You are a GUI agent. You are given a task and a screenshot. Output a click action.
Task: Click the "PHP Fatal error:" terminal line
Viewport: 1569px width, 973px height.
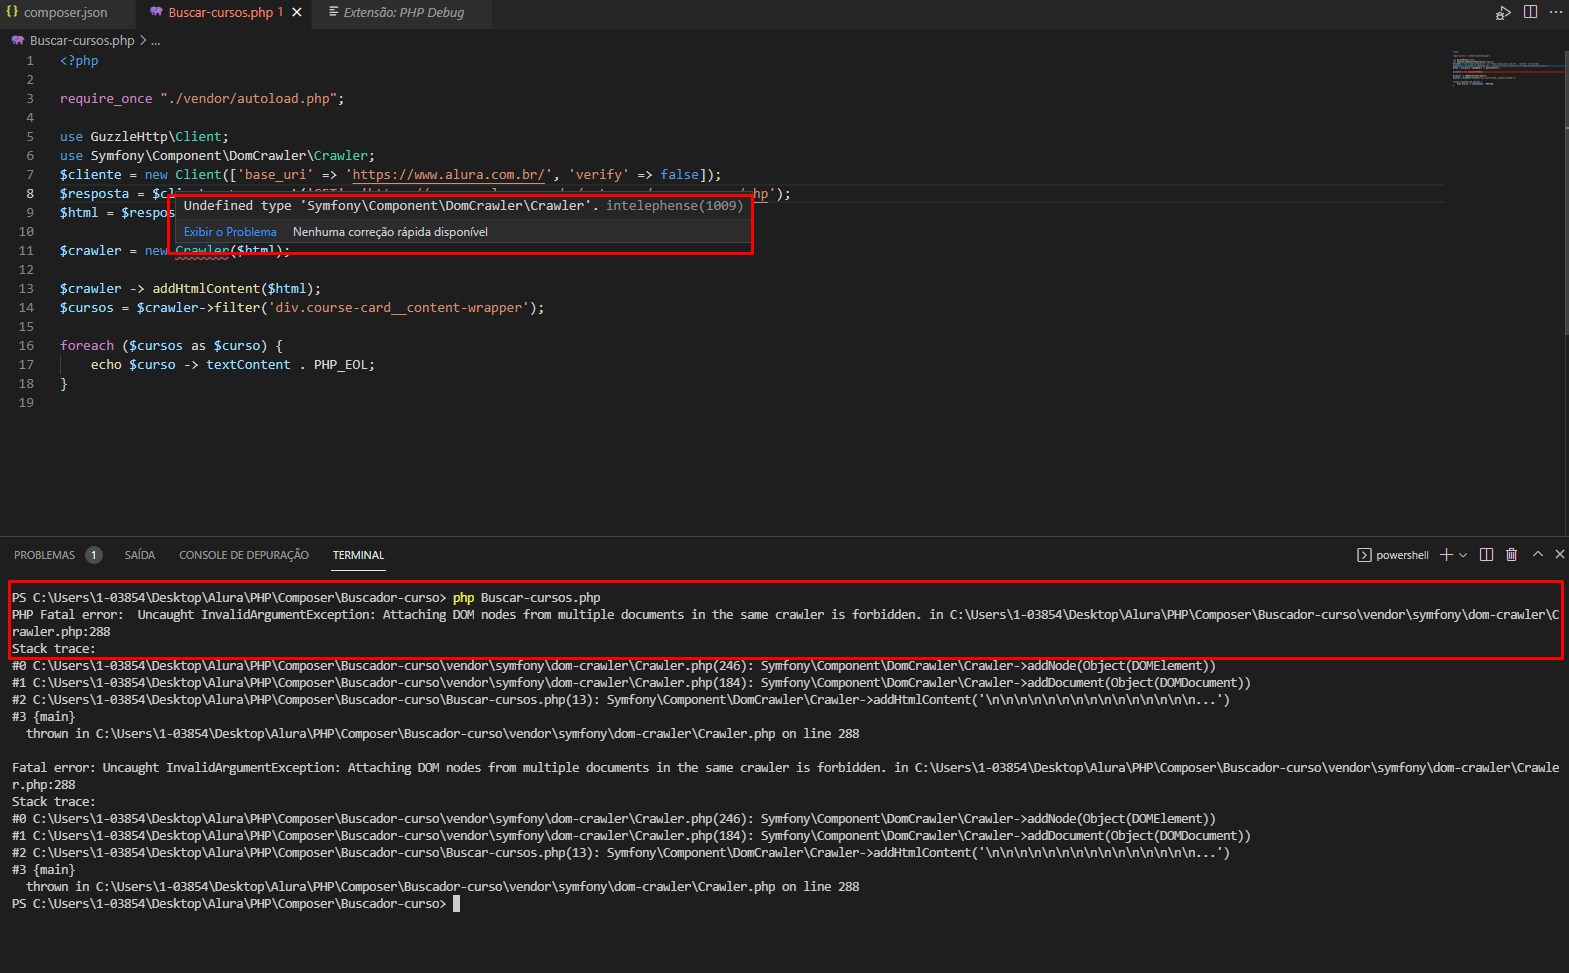(x=67, y=615)
